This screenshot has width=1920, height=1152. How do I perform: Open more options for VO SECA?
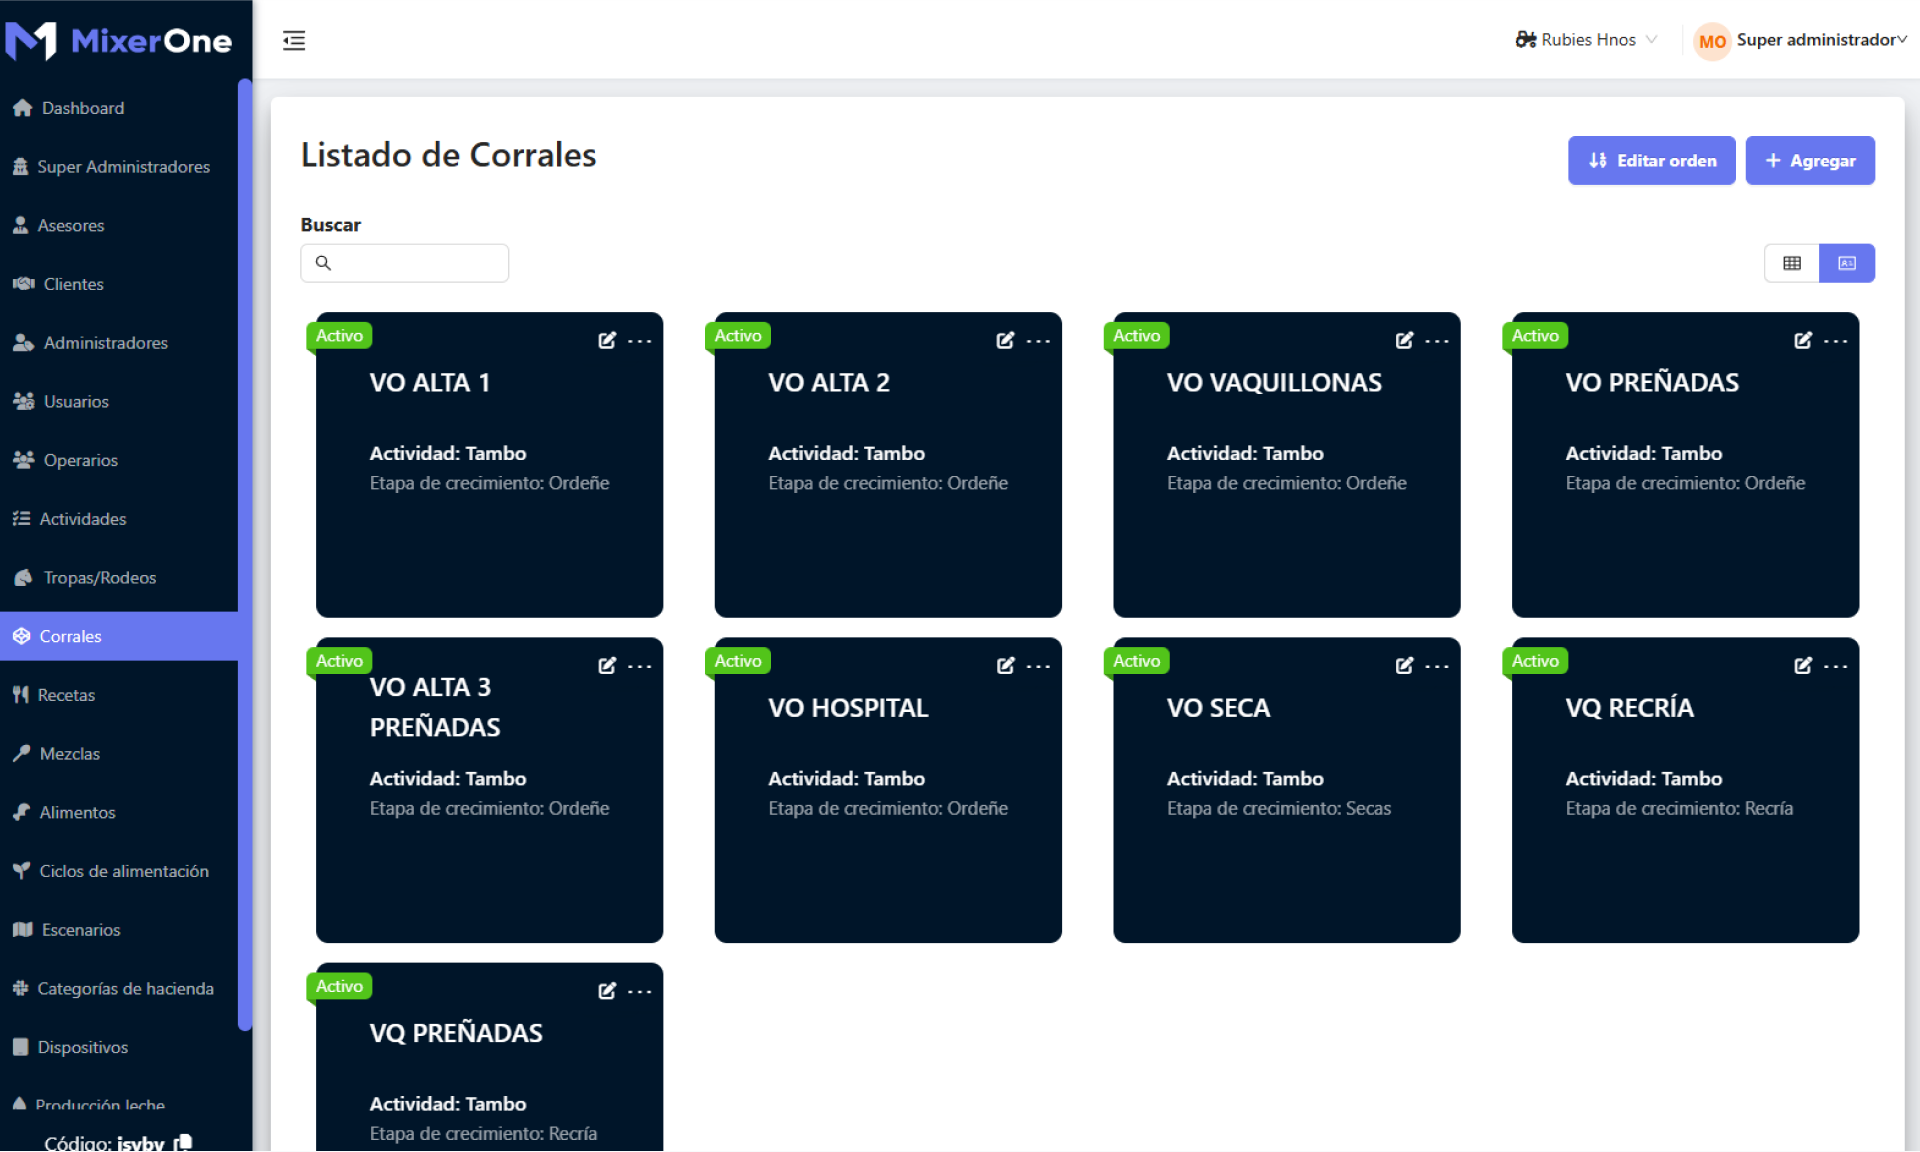pos(1437,666)
